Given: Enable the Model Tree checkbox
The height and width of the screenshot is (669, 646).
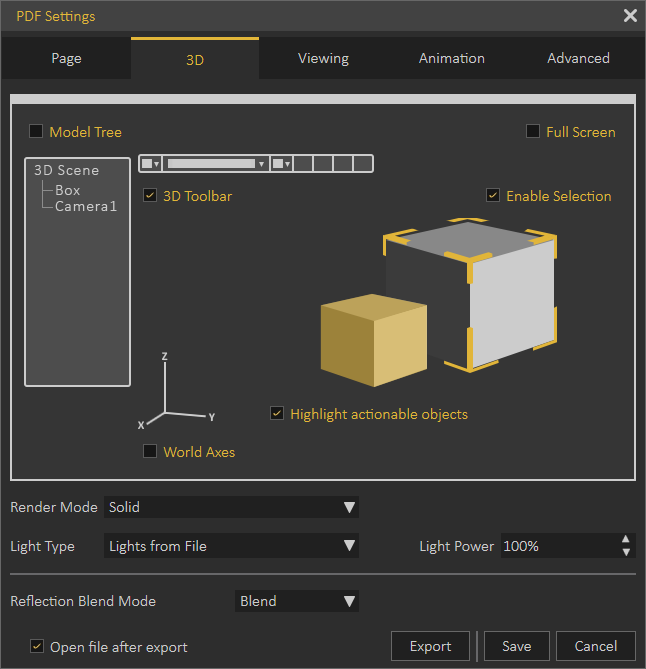Looking at the screenshot, I should [x=36, y=131].
